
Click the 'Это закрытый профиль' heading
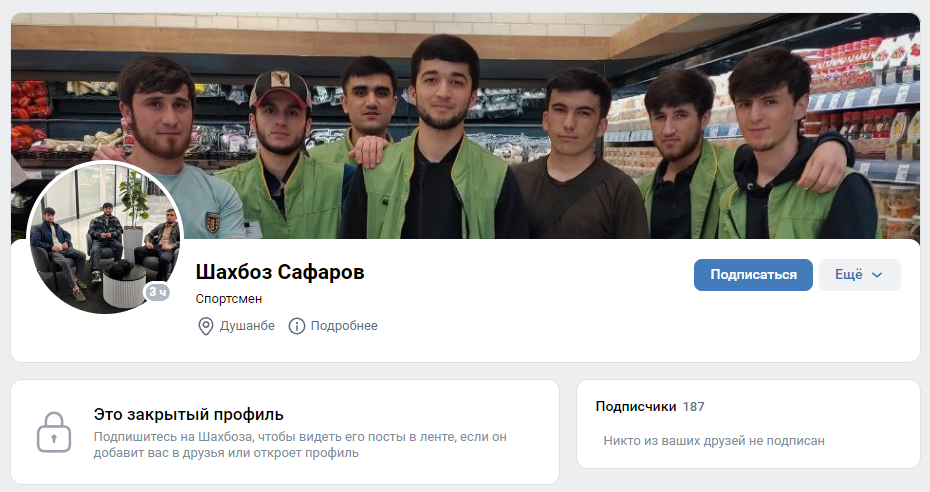pyautogui.click(x=189, y=414)
